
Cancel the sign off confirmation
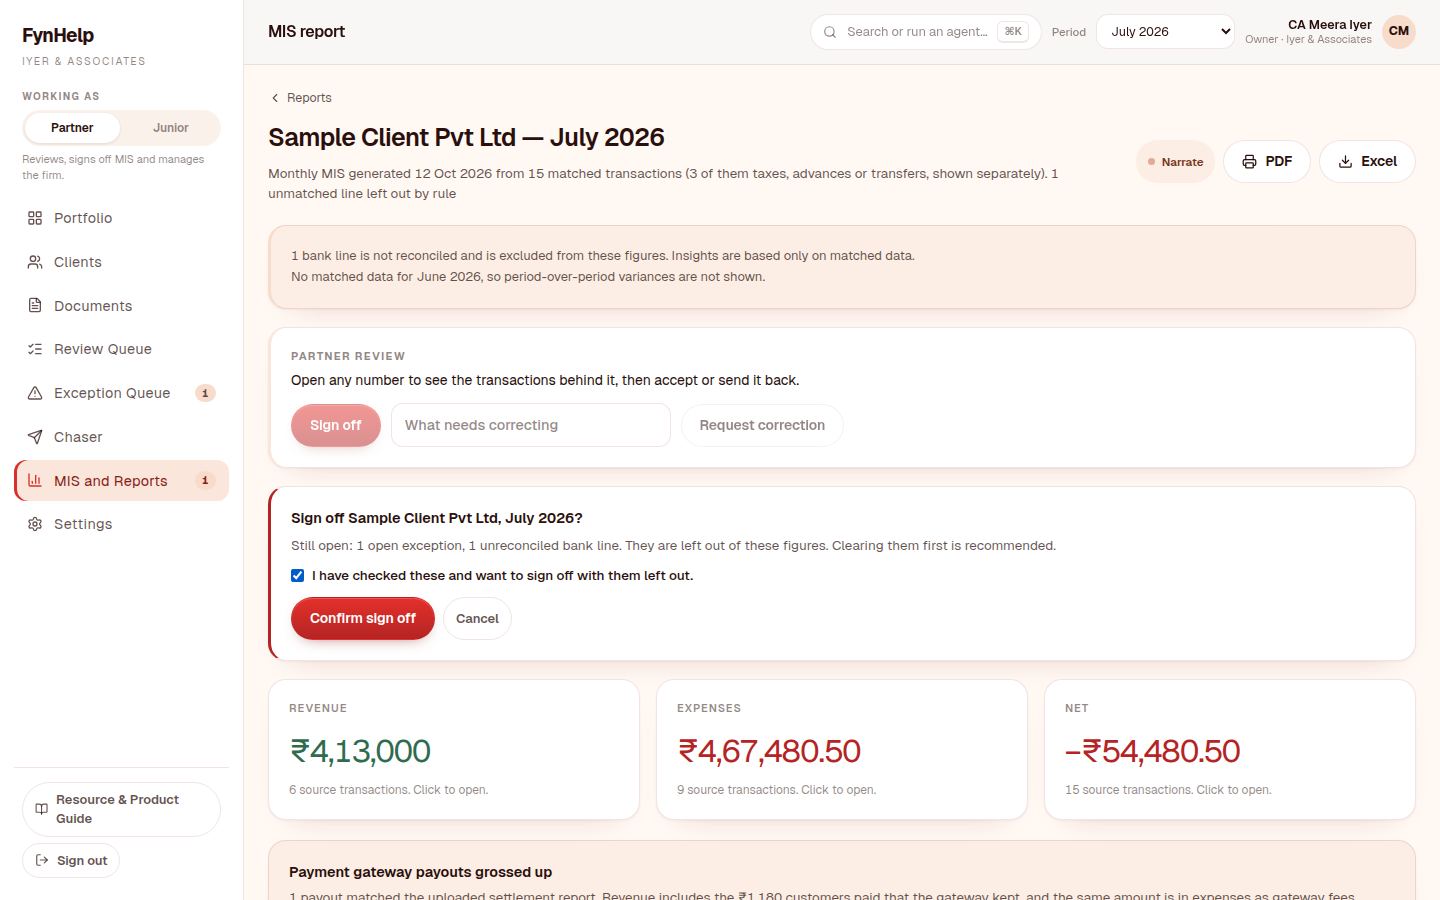(x=477, y=618)
